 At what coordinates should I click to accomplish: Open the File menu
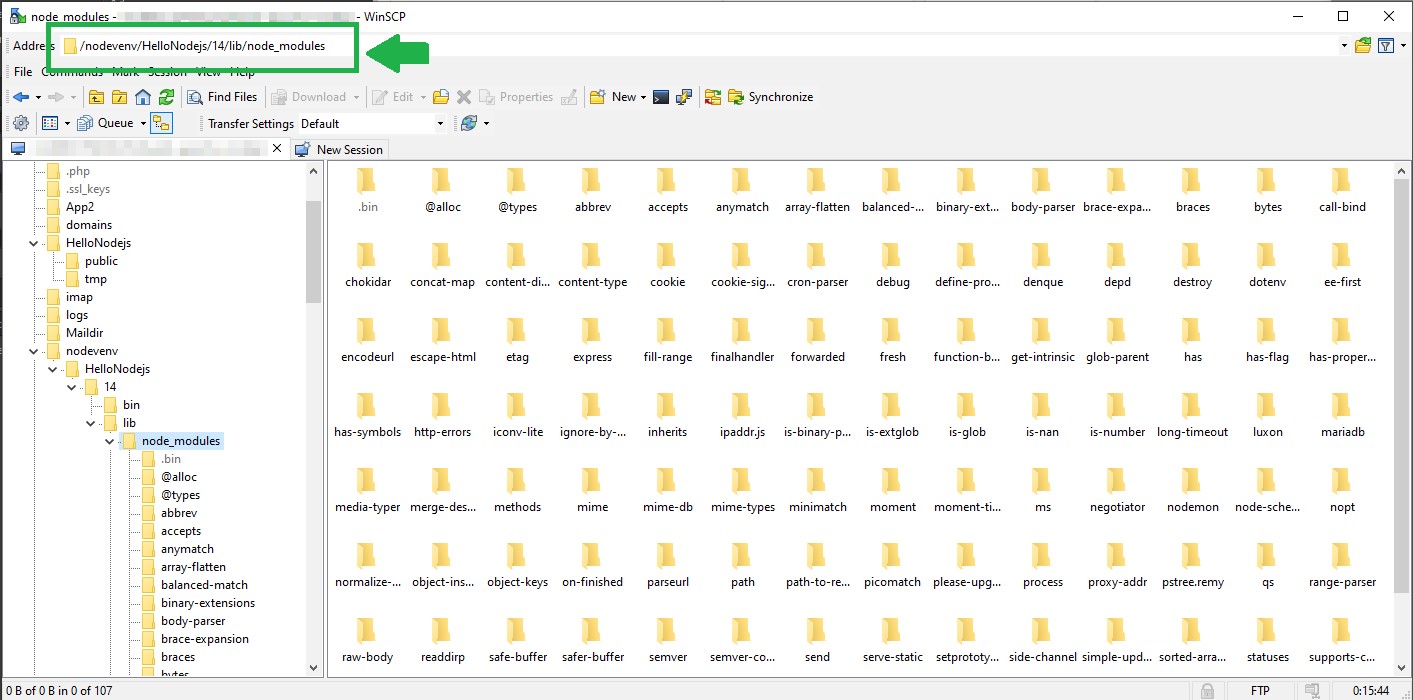(23, 72)
